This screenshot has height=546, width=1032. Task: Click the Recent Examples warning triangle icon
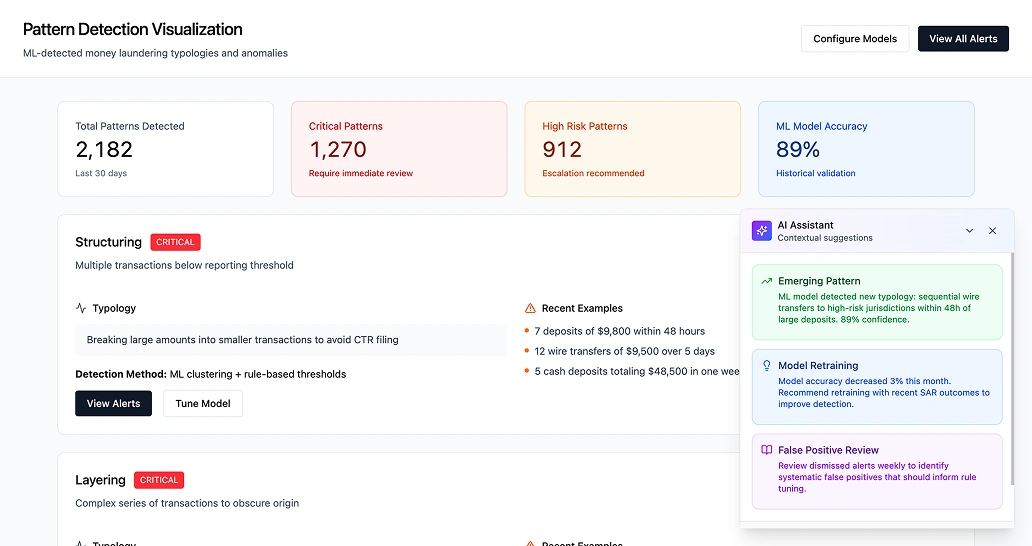tap(530, 308)
